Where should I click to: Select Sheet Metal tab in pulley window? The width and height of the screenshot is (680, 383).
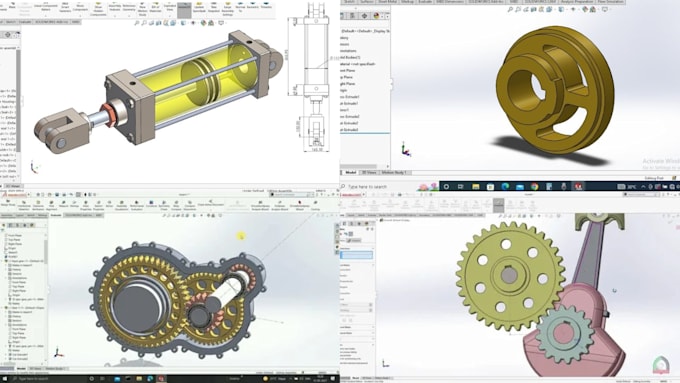pos(387,2)
